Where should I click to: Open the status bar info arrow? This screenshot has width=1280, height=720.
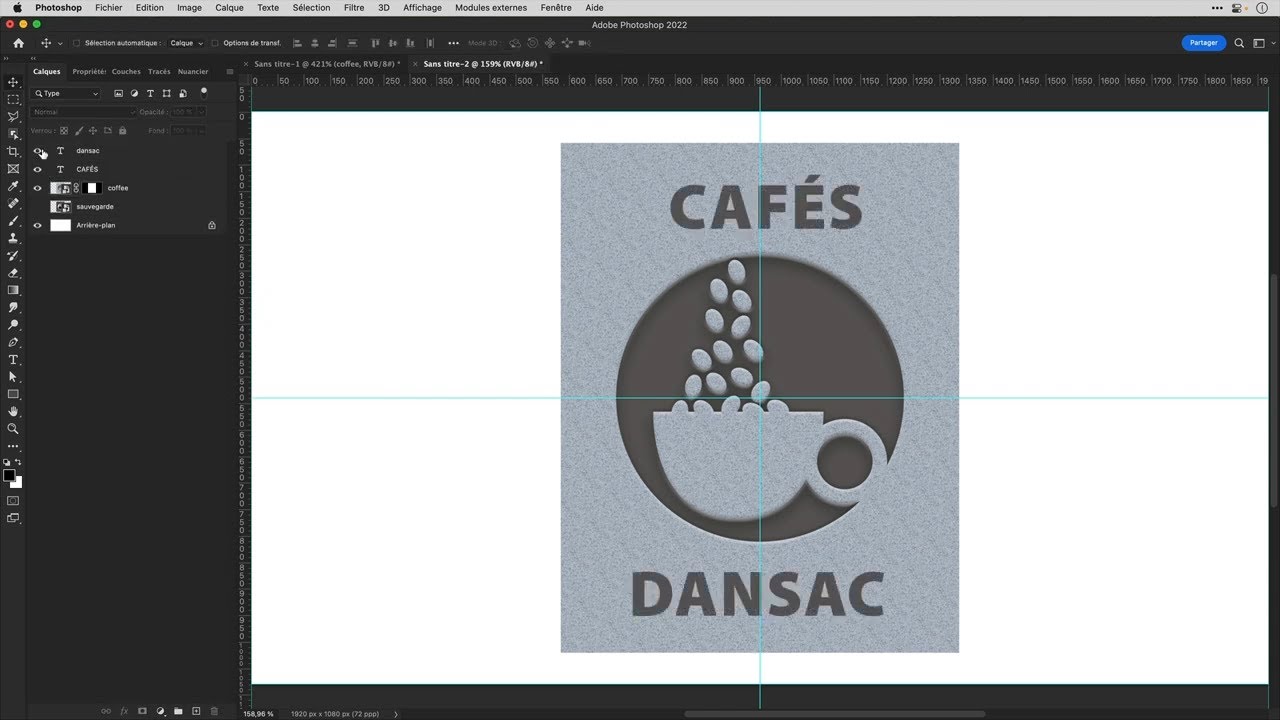point(396,714)
